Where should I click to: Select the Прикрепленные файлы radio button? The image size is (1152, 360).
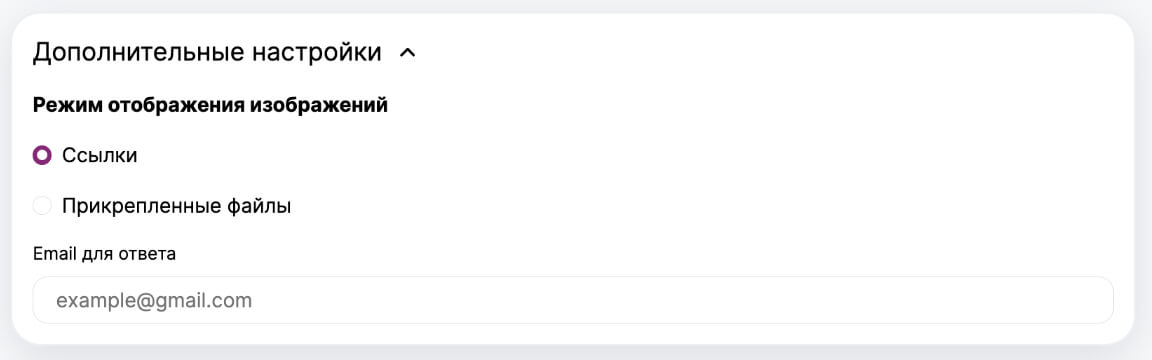[x=43, y=206]
